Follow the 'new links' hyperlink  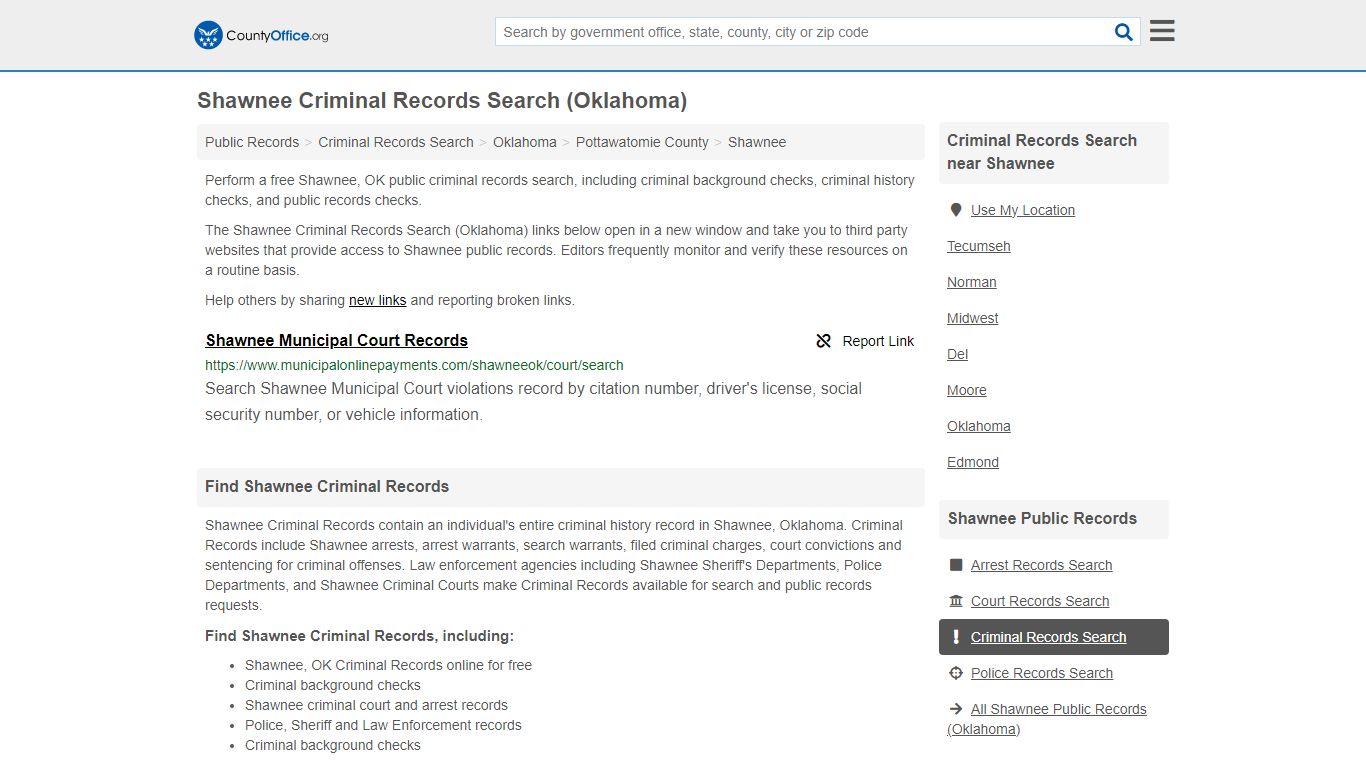378,300
